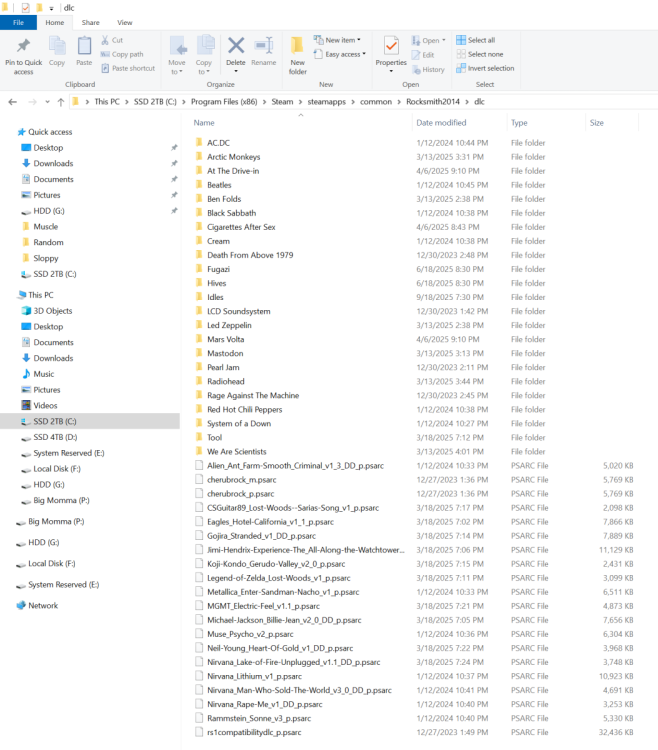Click Program Files (x86) breadcrumb
Viewport: 658px width, 750px height.
pyautogui.click(x=224, y=102)
